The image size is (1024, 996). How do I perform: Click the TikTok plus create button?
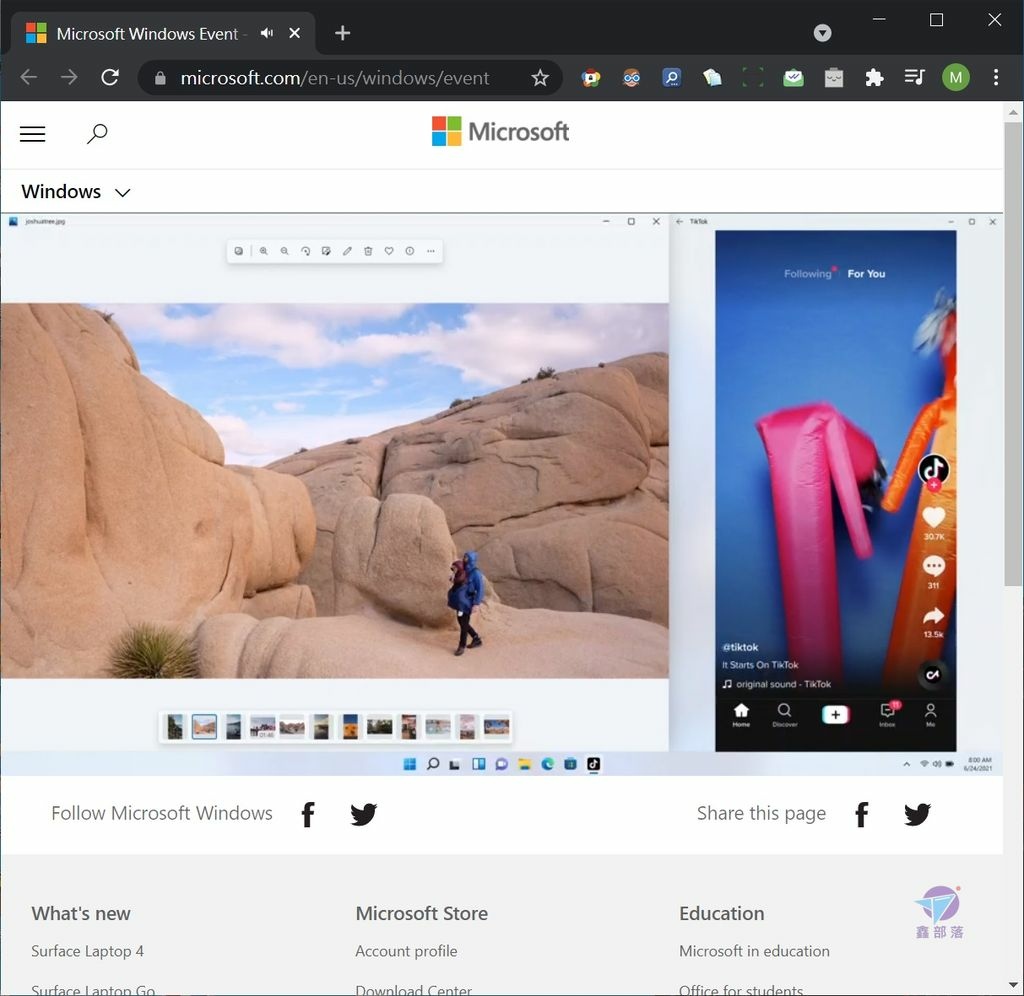click(x=835, y=715)
